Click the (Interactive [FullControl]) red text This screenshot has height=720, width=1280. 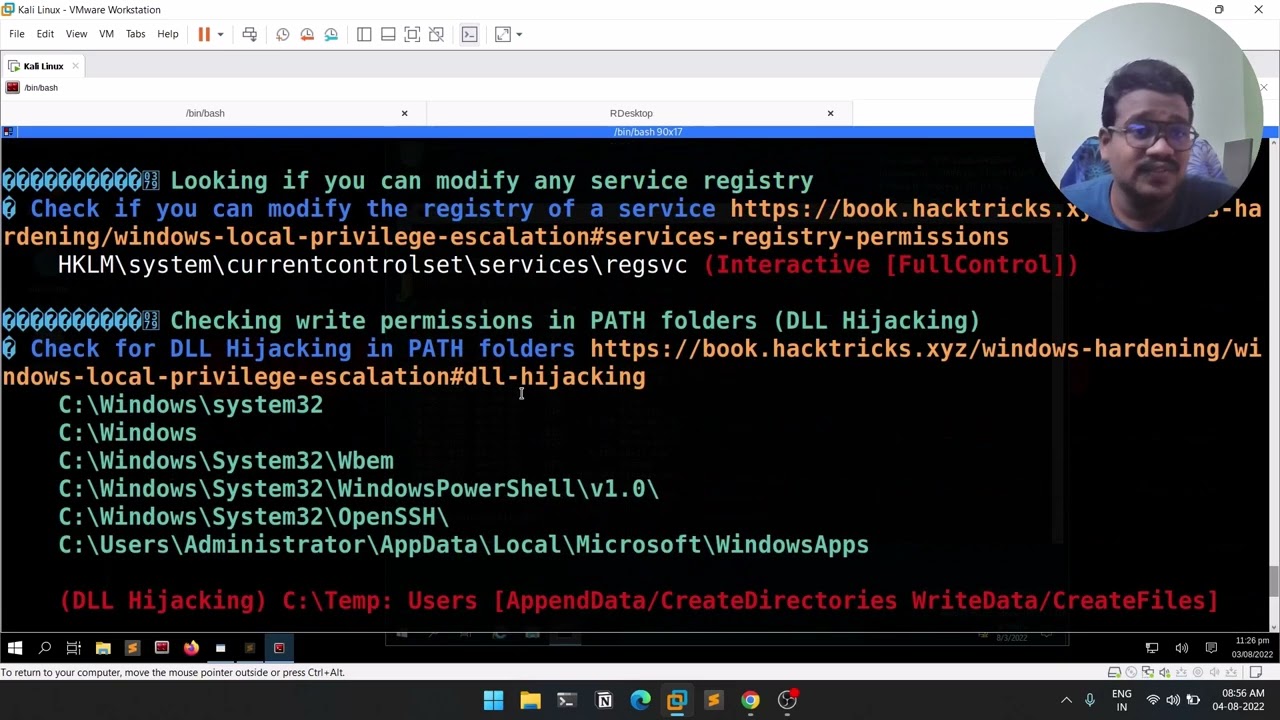coord(891,264)
